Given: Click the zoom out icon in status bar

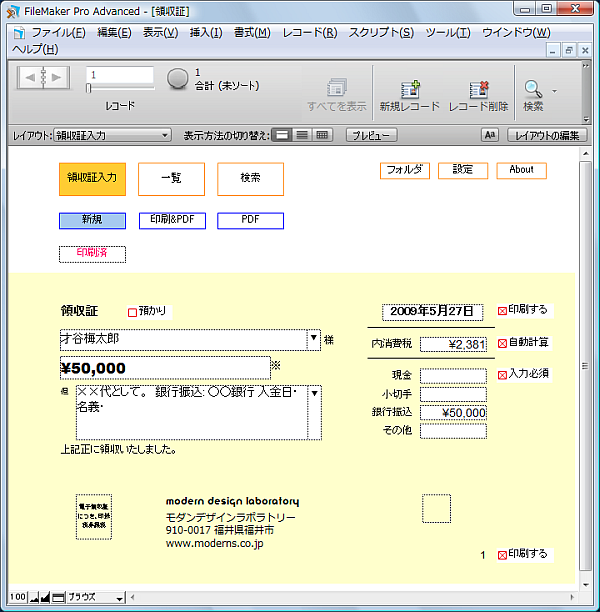Looking at the screenshot, I should (33, 597).
